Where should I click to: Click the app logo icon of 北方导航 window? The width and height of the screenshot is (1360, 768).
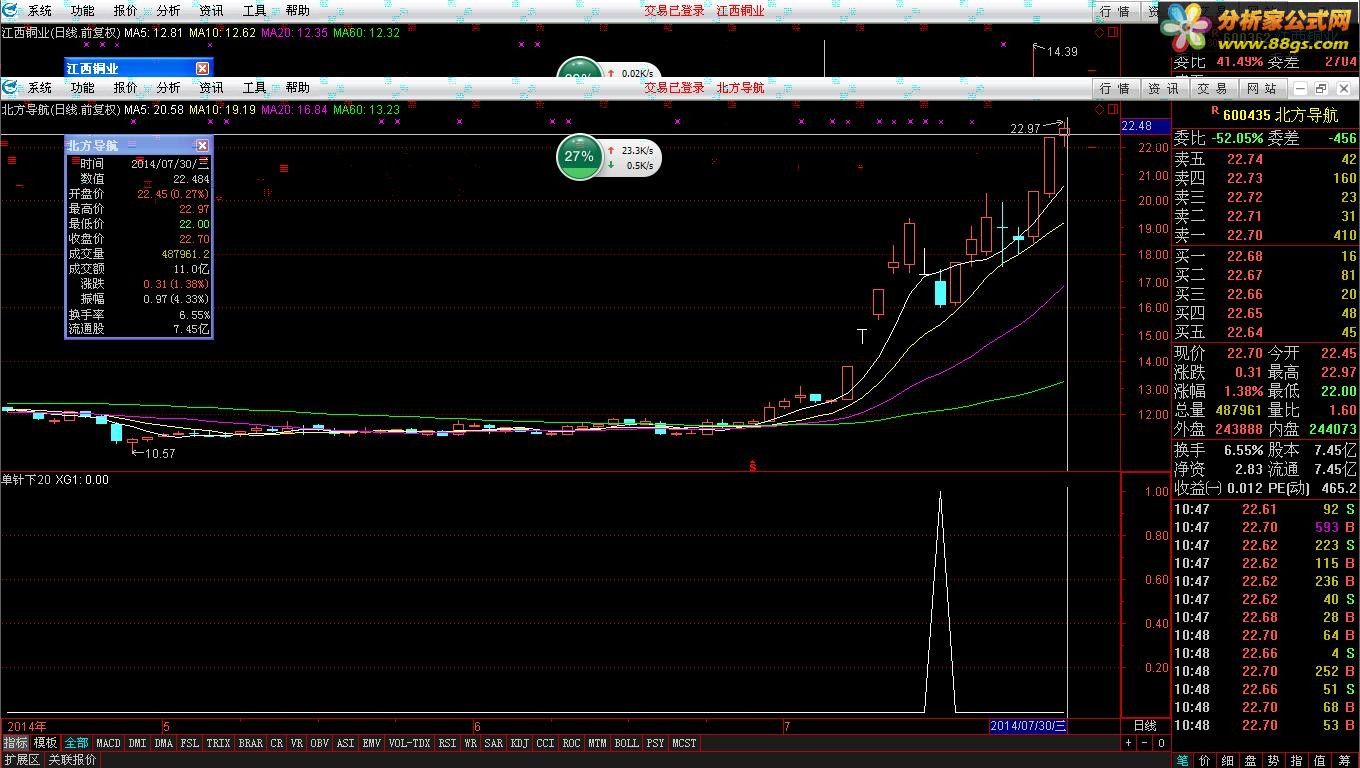11,88
